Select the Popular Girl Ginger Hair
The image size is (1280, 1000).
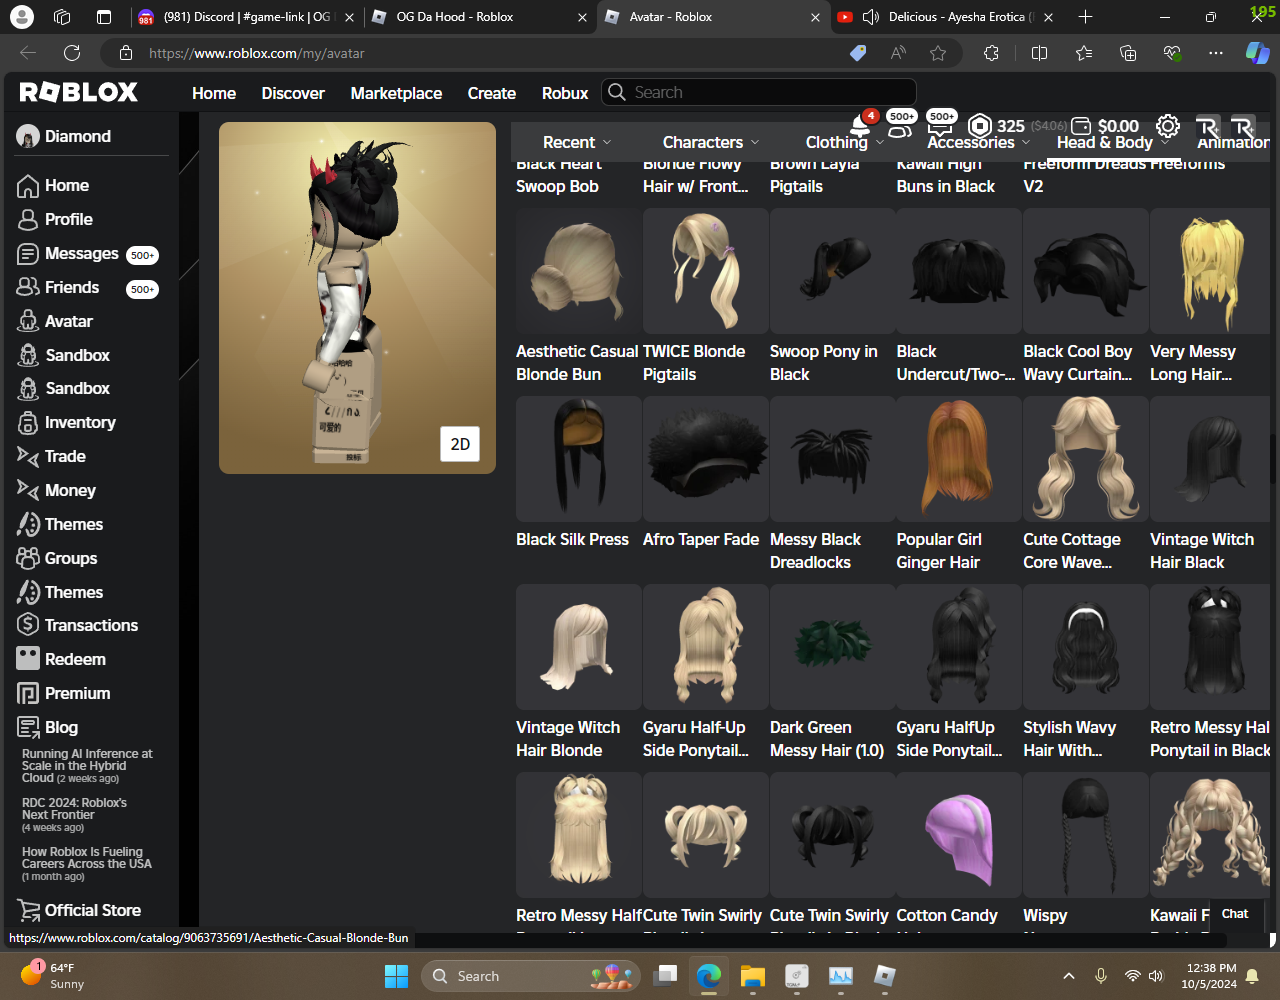point(959,459)
